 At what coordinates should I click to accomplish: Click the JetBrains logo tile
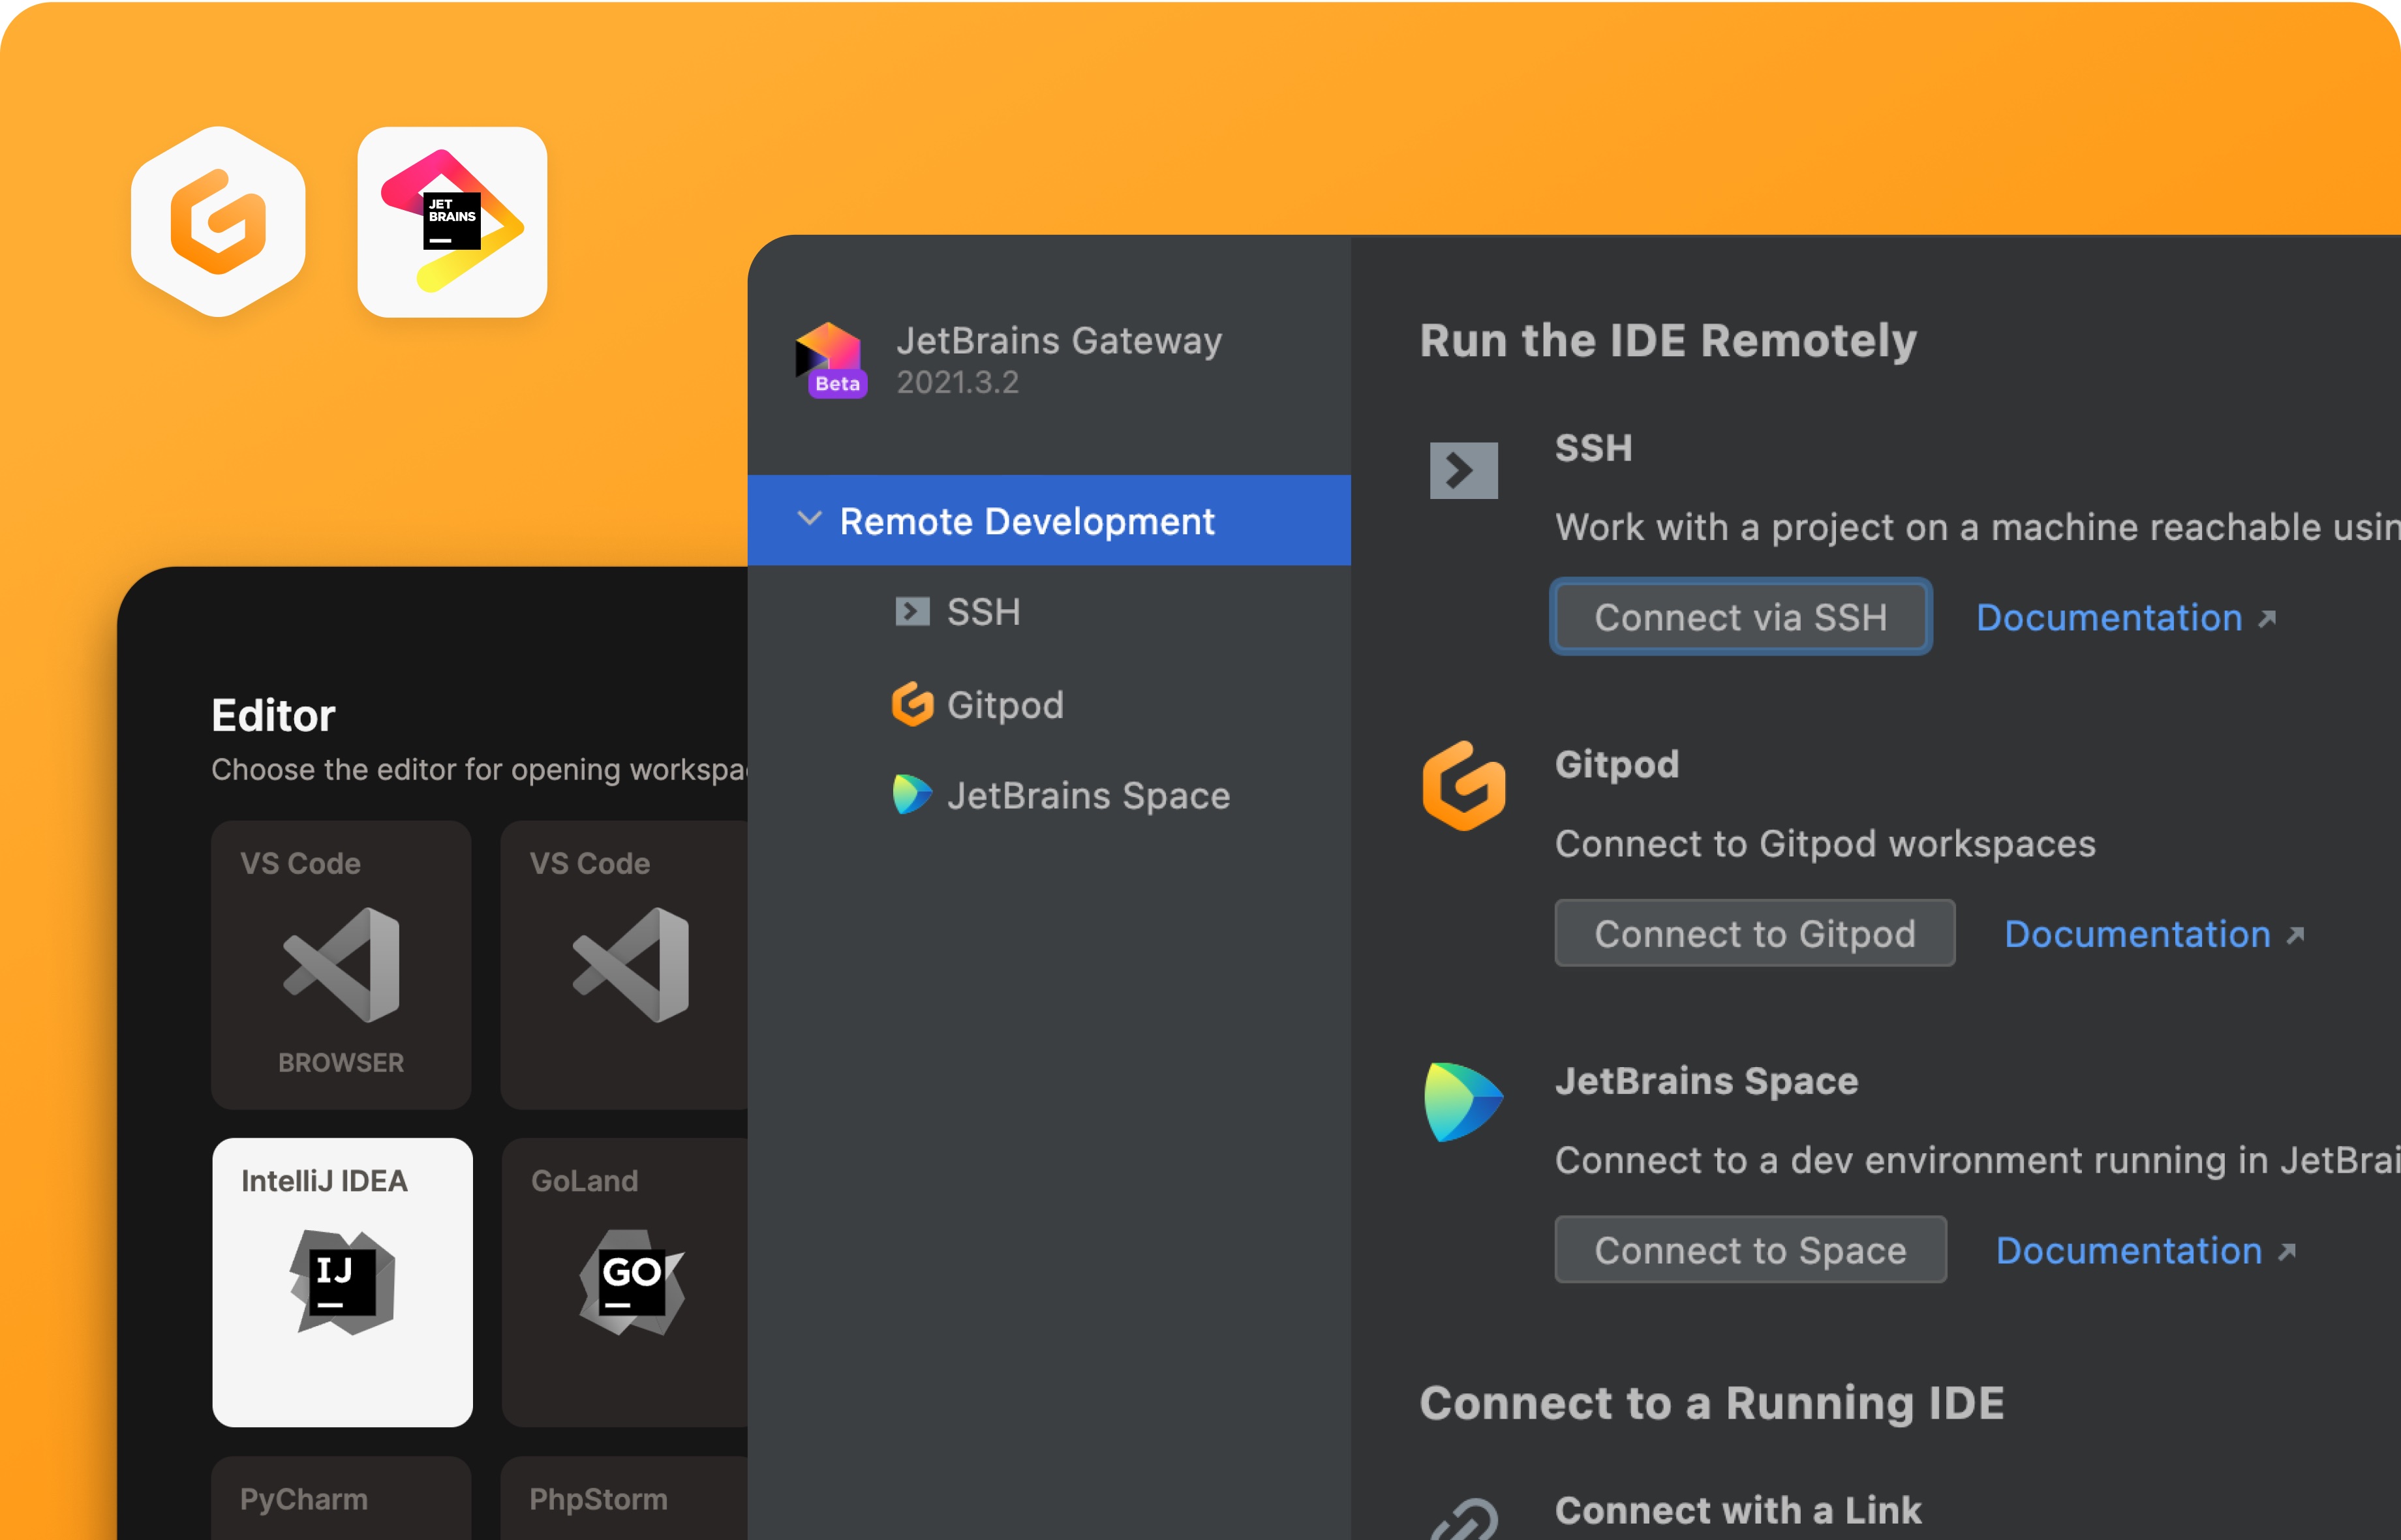coord(452,222)
